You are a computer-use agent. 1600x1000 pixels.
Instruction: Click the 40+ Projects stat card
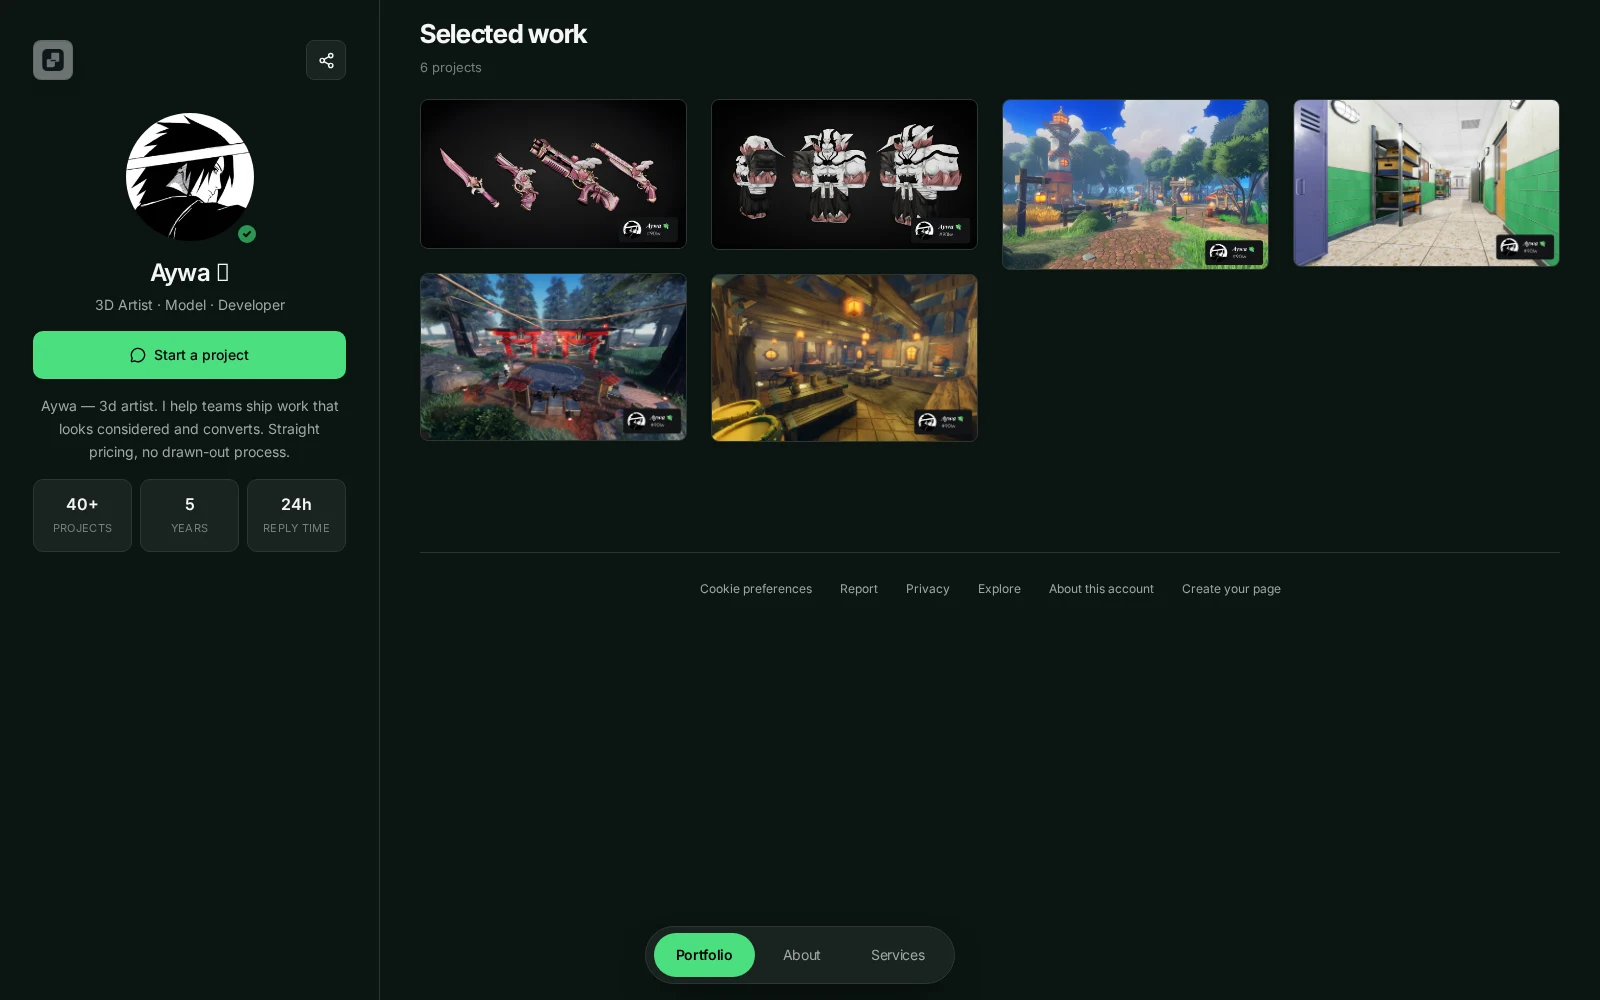pos(82,515)
